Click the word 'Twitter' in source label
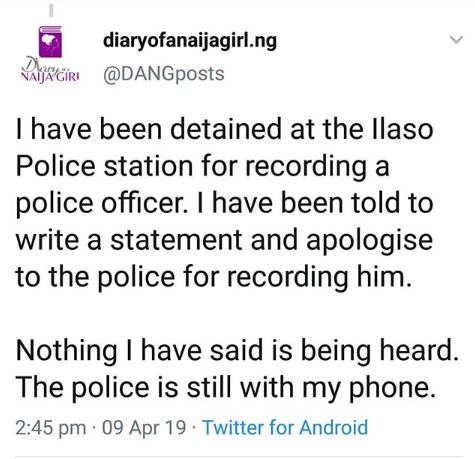 233,427
